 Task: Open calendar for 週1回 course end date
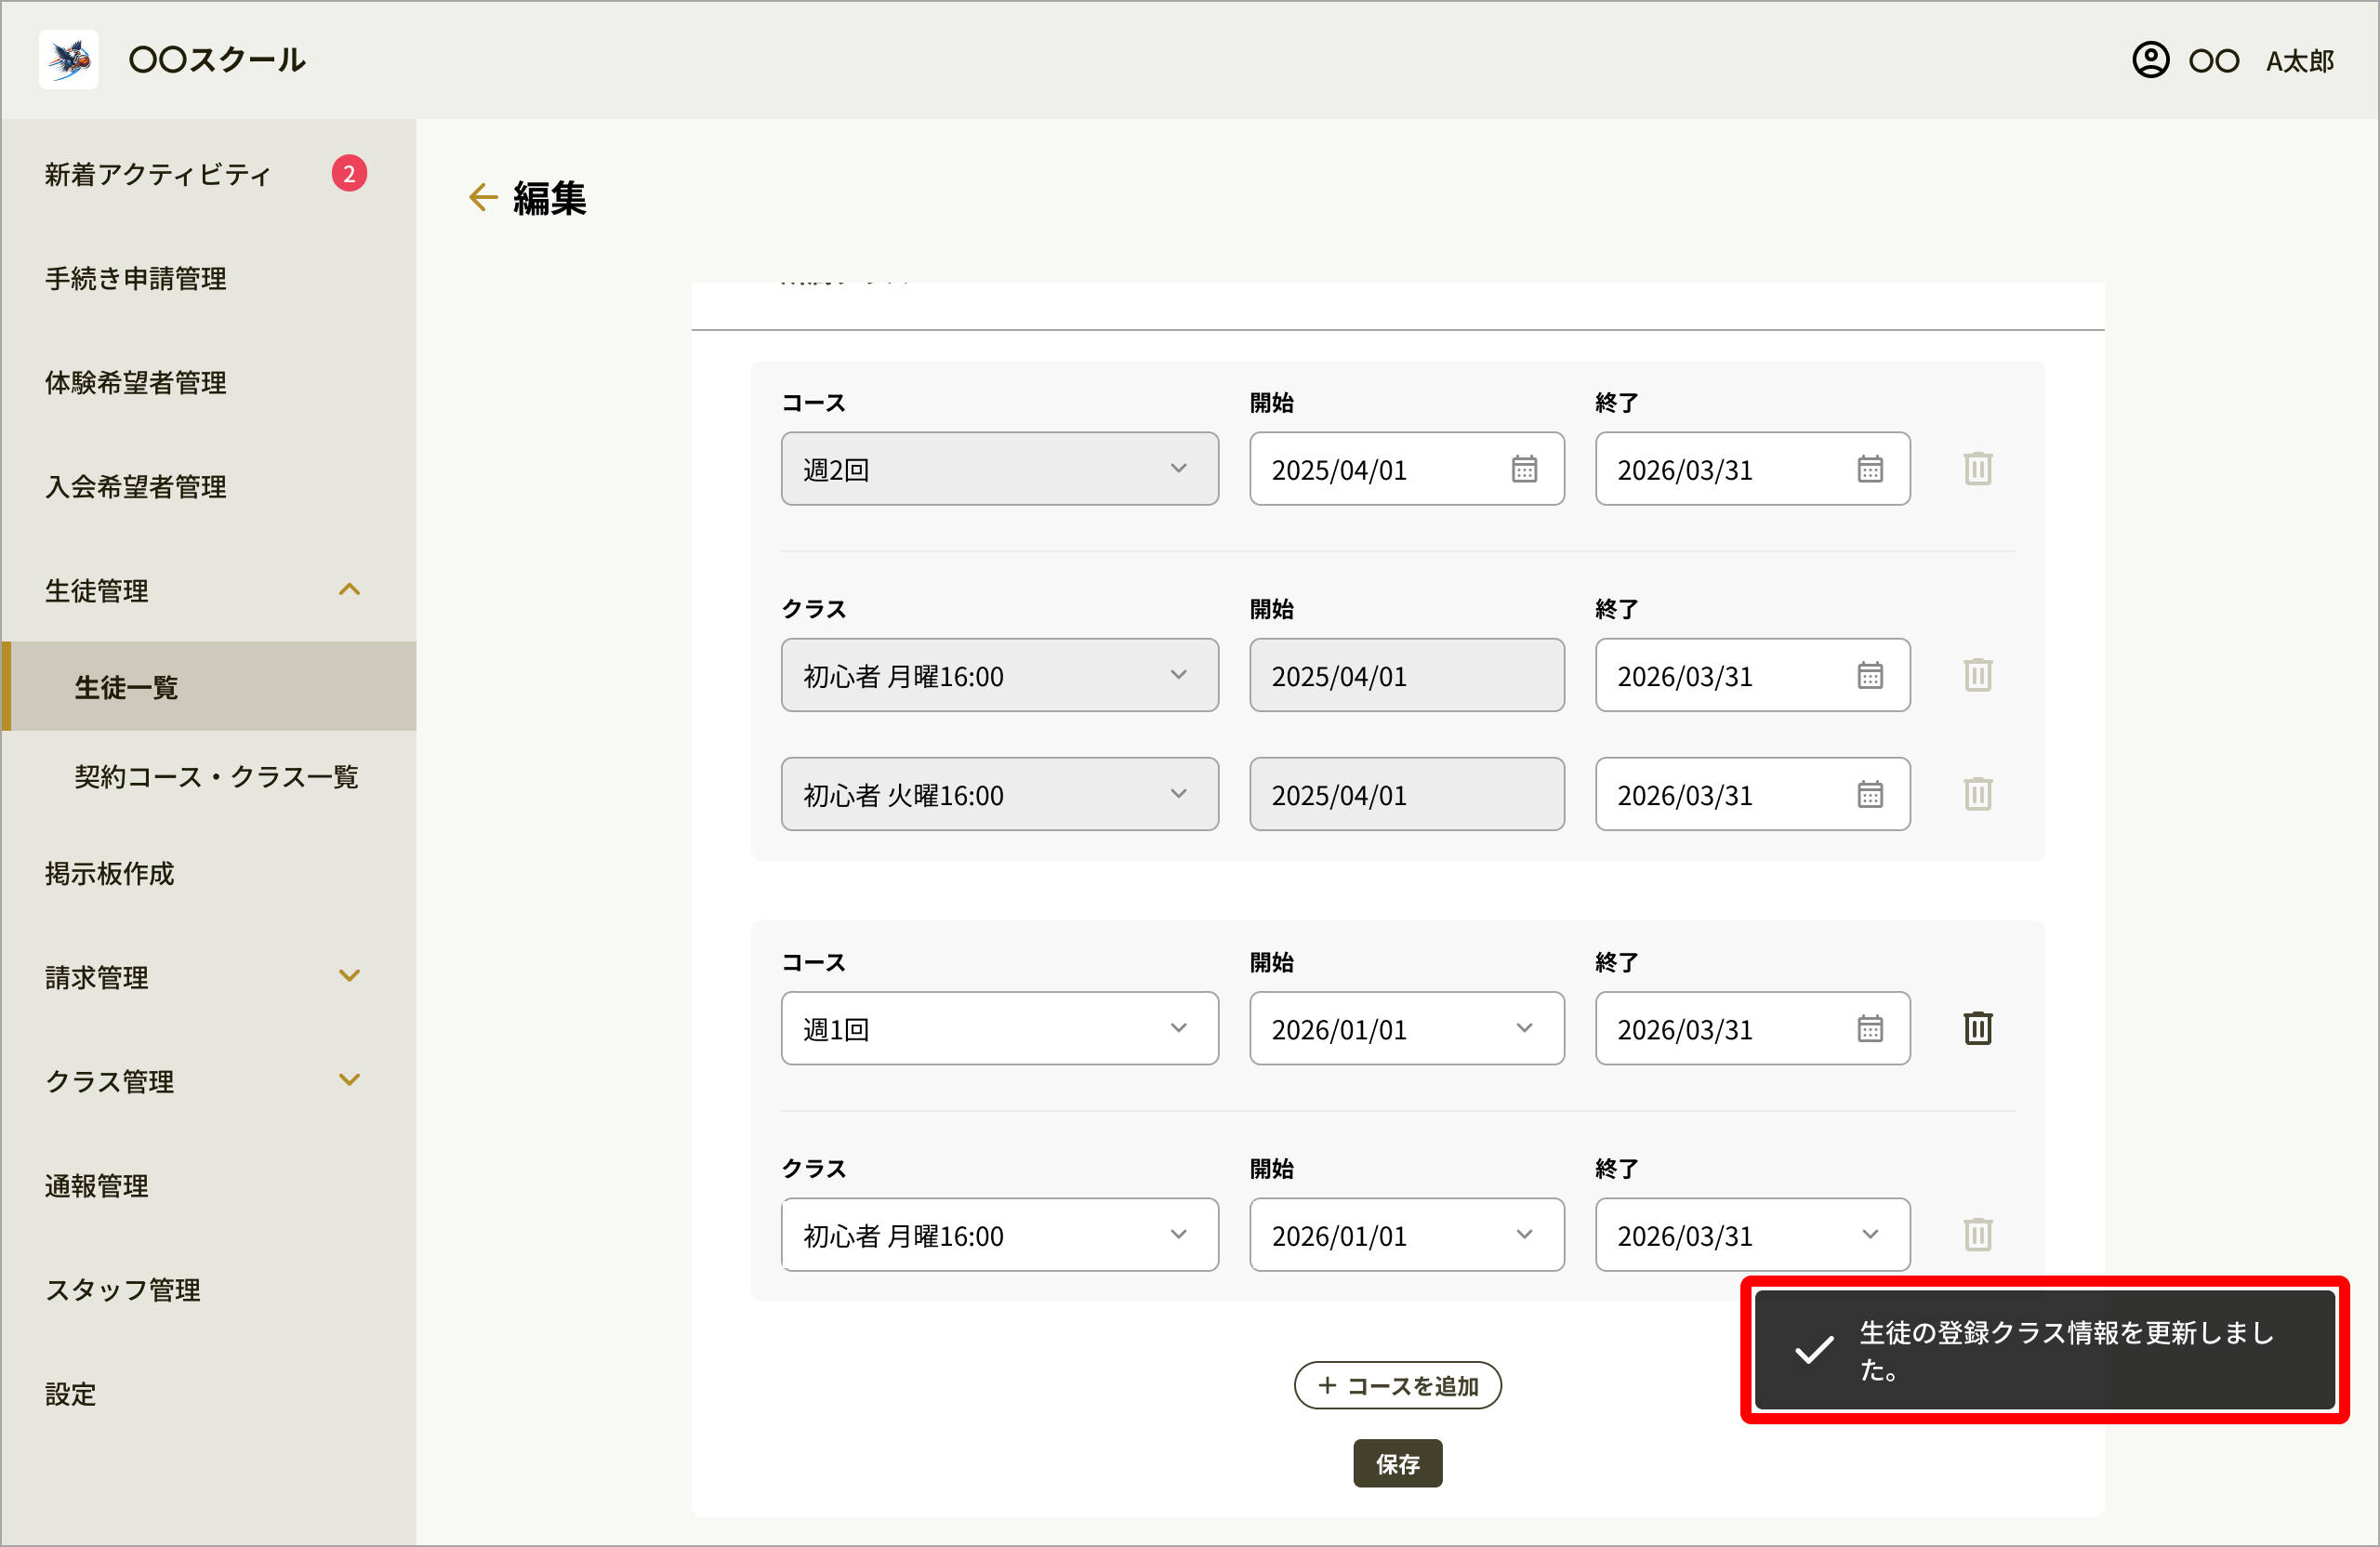tap(1870, 1028)
